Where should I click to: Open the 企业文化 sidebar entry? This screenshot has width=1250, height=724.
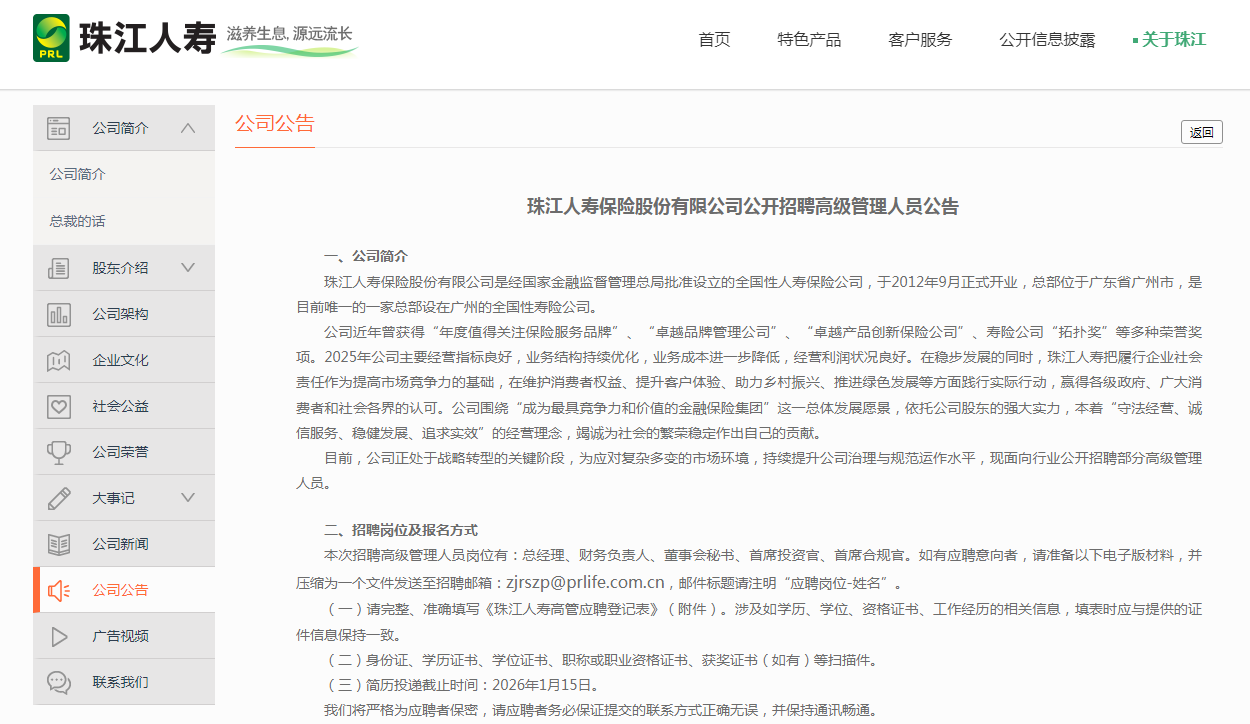click(x=124, y=360)
